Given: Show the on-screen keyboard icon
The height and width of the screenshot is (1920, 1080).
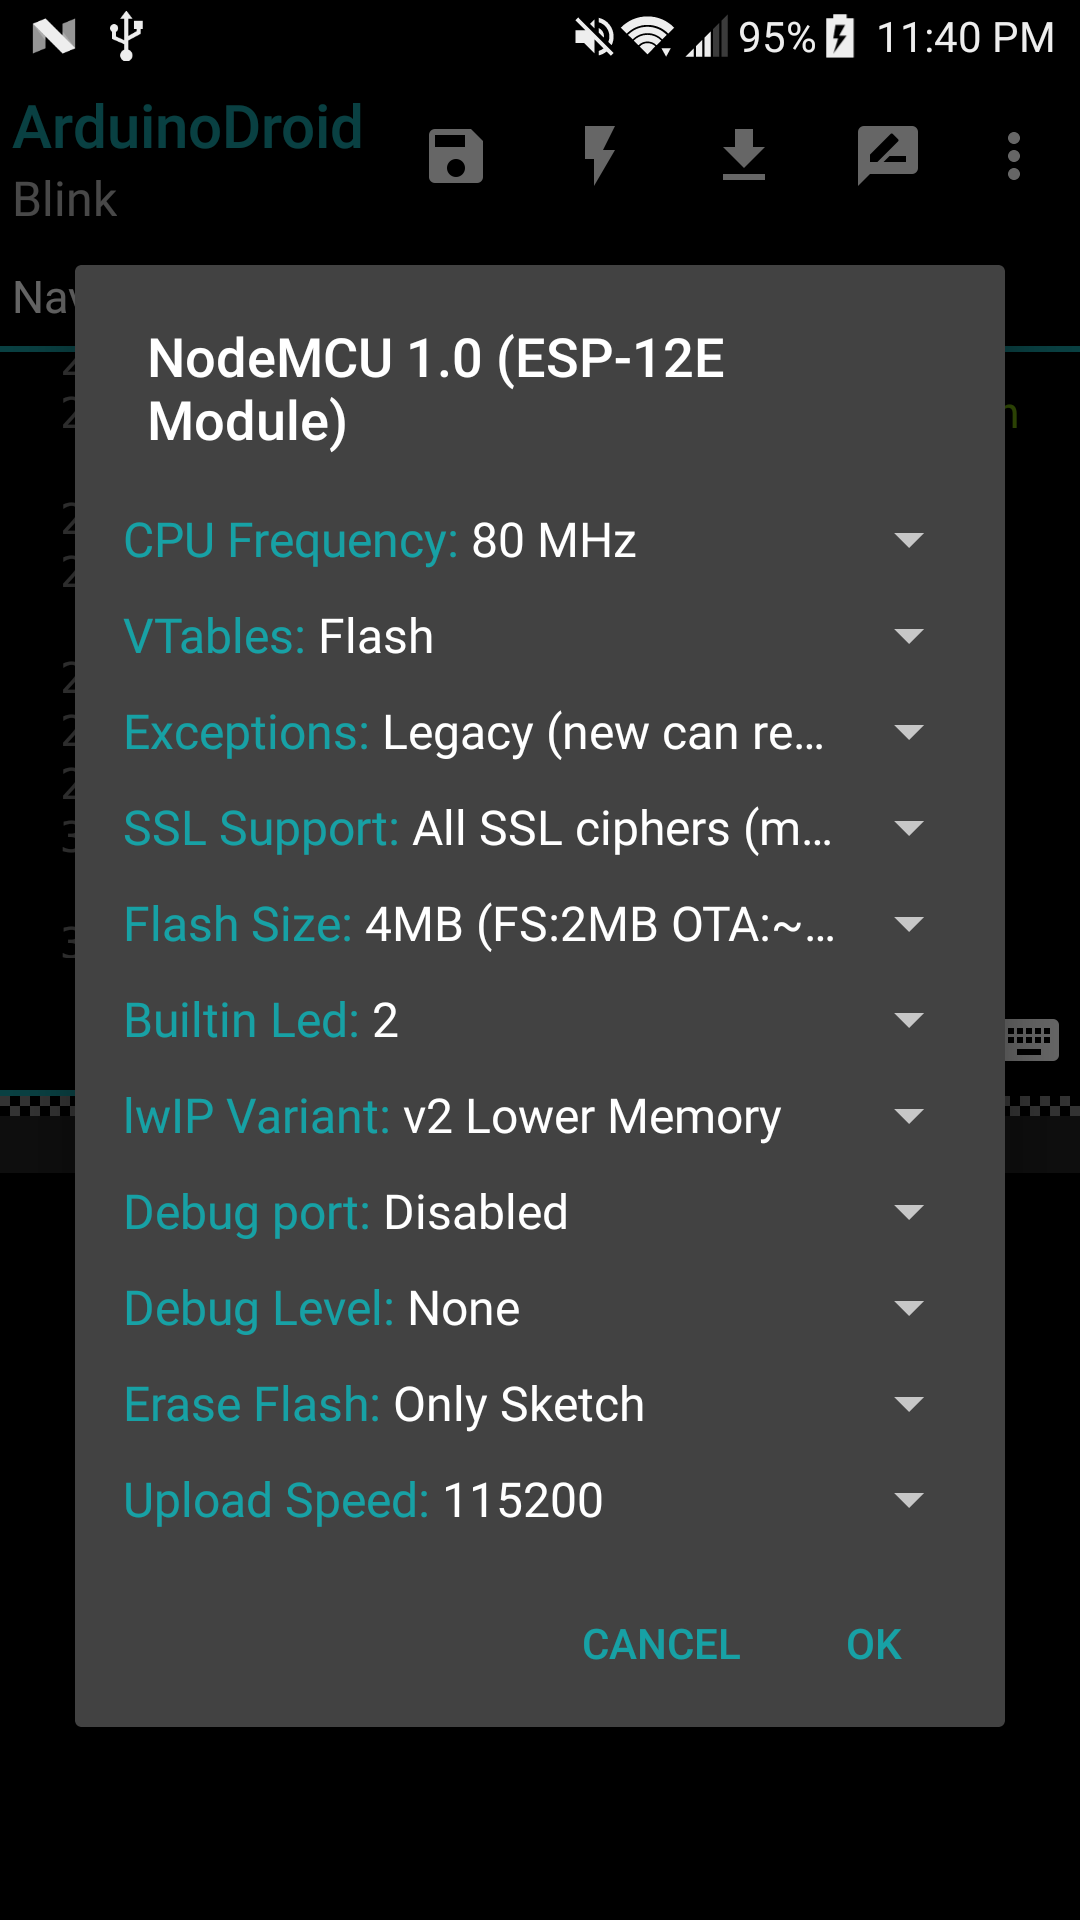Looking at the screenshot, I should point(1032,1040).
